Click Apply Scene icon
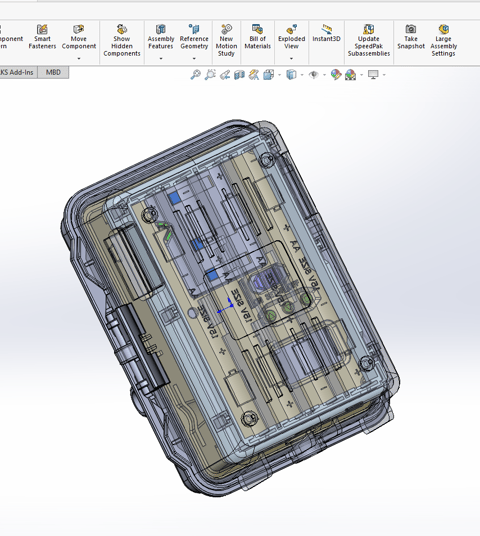Screen dimensions: 480x536 pyautogui.click(x=350, y=75)
